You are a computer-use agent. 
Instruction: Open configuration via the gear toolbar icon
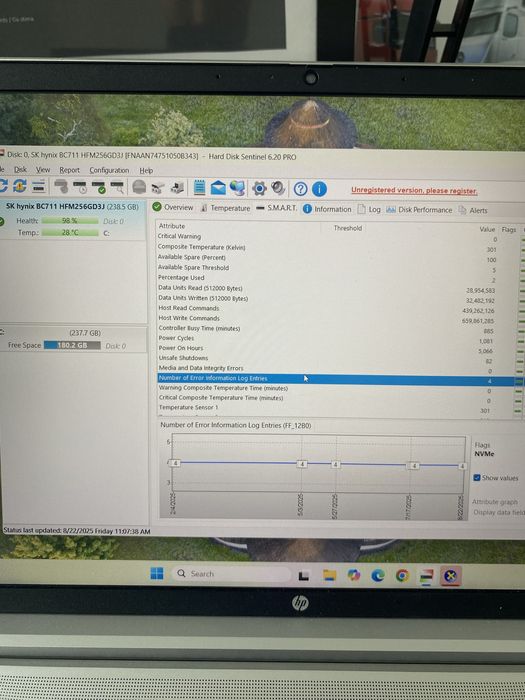pyautogui.click(x=259, y=188)
